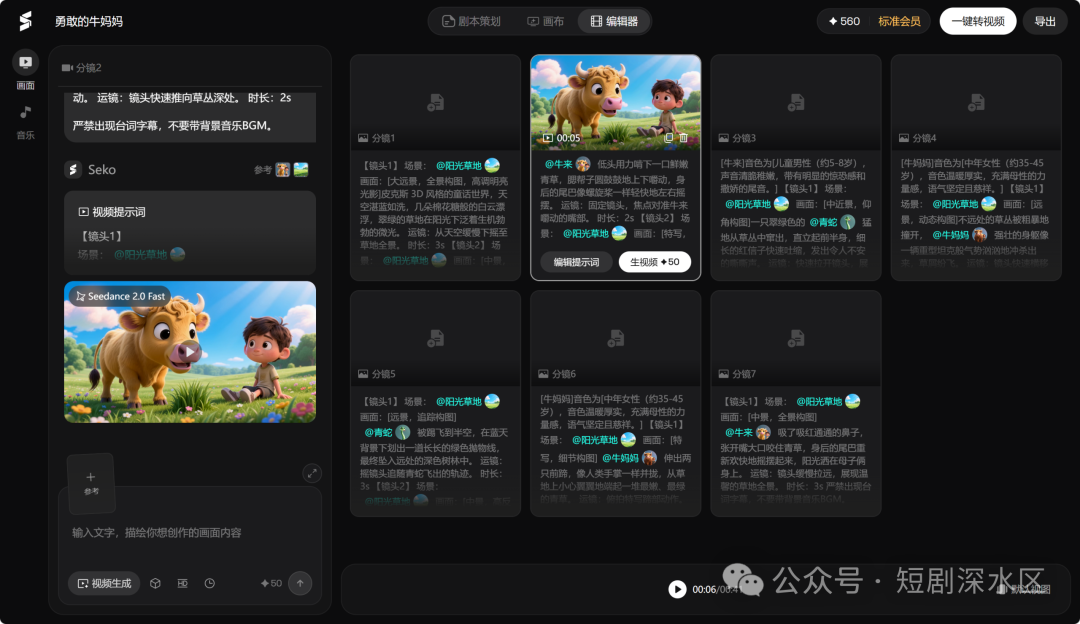Viewport: 1080px width, 624px height.
Task: Click the 标准会员 membership label
Action: (x=899, y=21)
